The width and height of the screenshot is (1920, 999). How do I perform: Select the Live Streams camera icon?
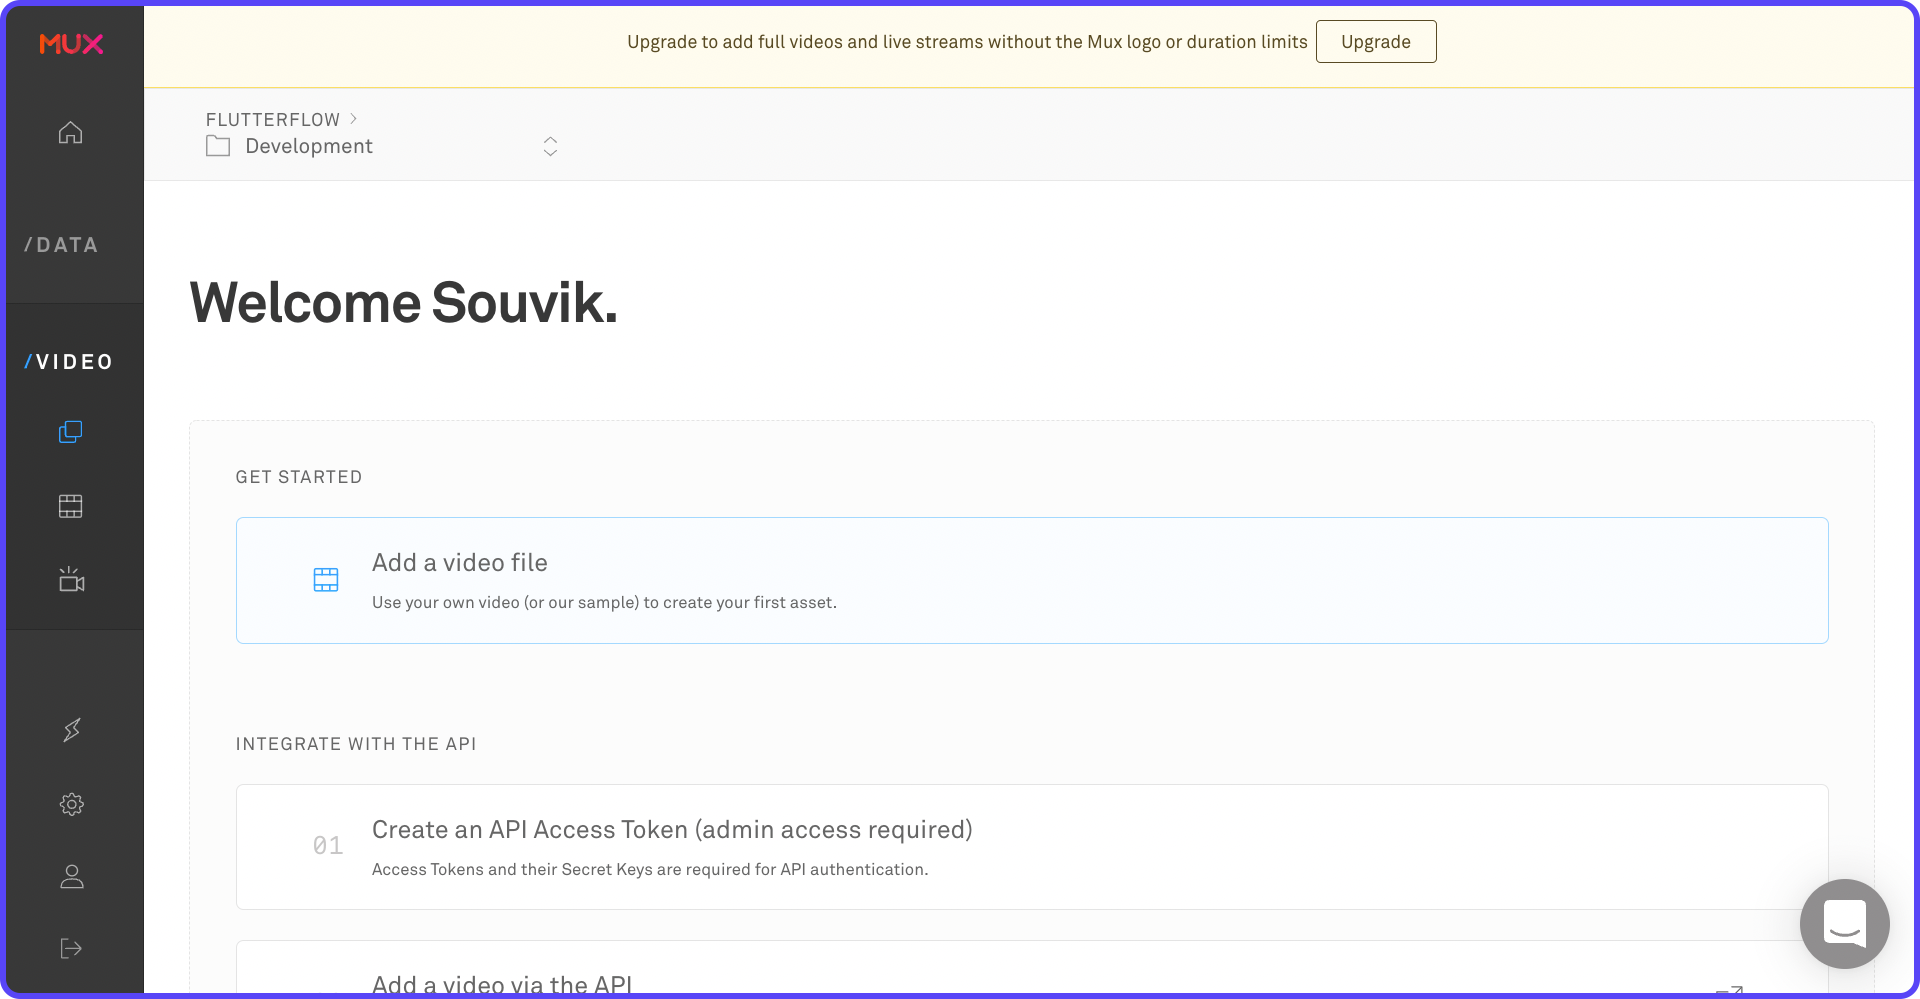pos(70,580)
